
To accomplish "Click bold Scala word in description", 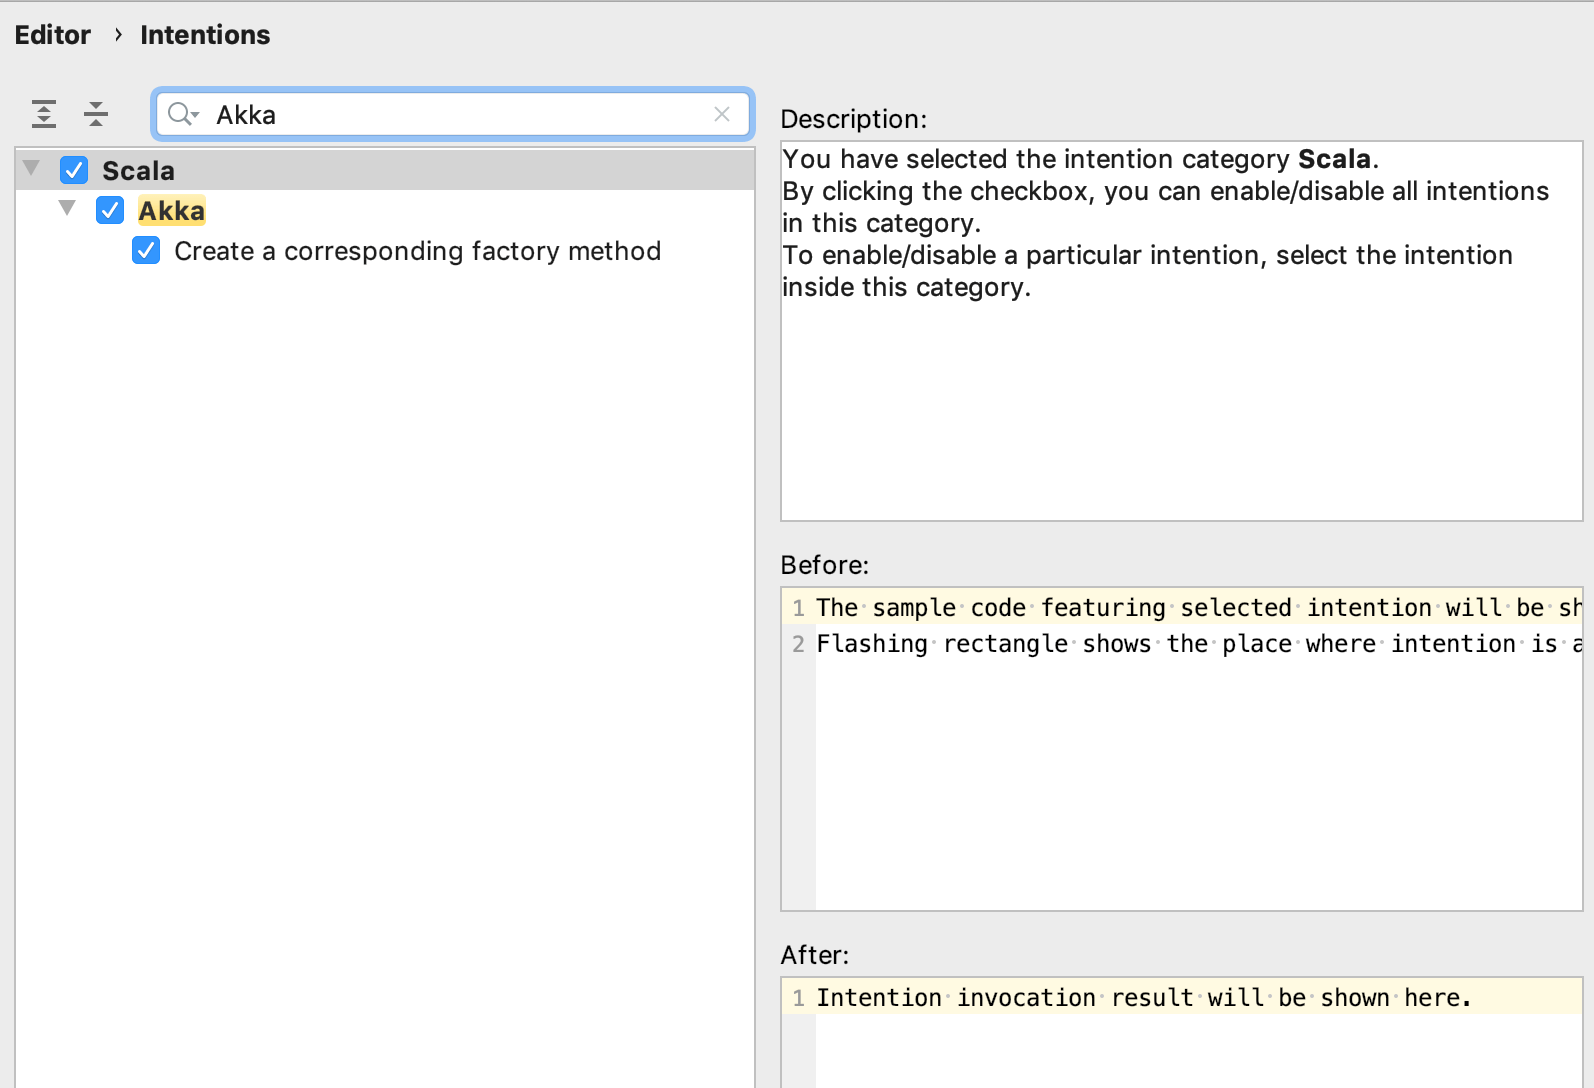I will [1334, 160].
